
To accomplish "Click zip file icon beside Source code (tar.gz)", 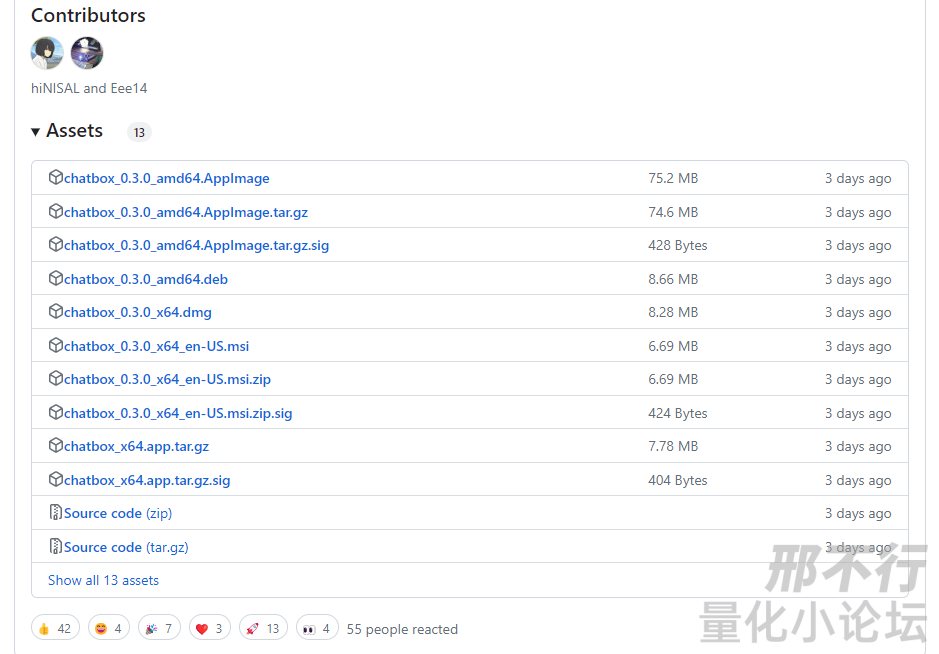I will pyautogui.click(x=56, y=547).
